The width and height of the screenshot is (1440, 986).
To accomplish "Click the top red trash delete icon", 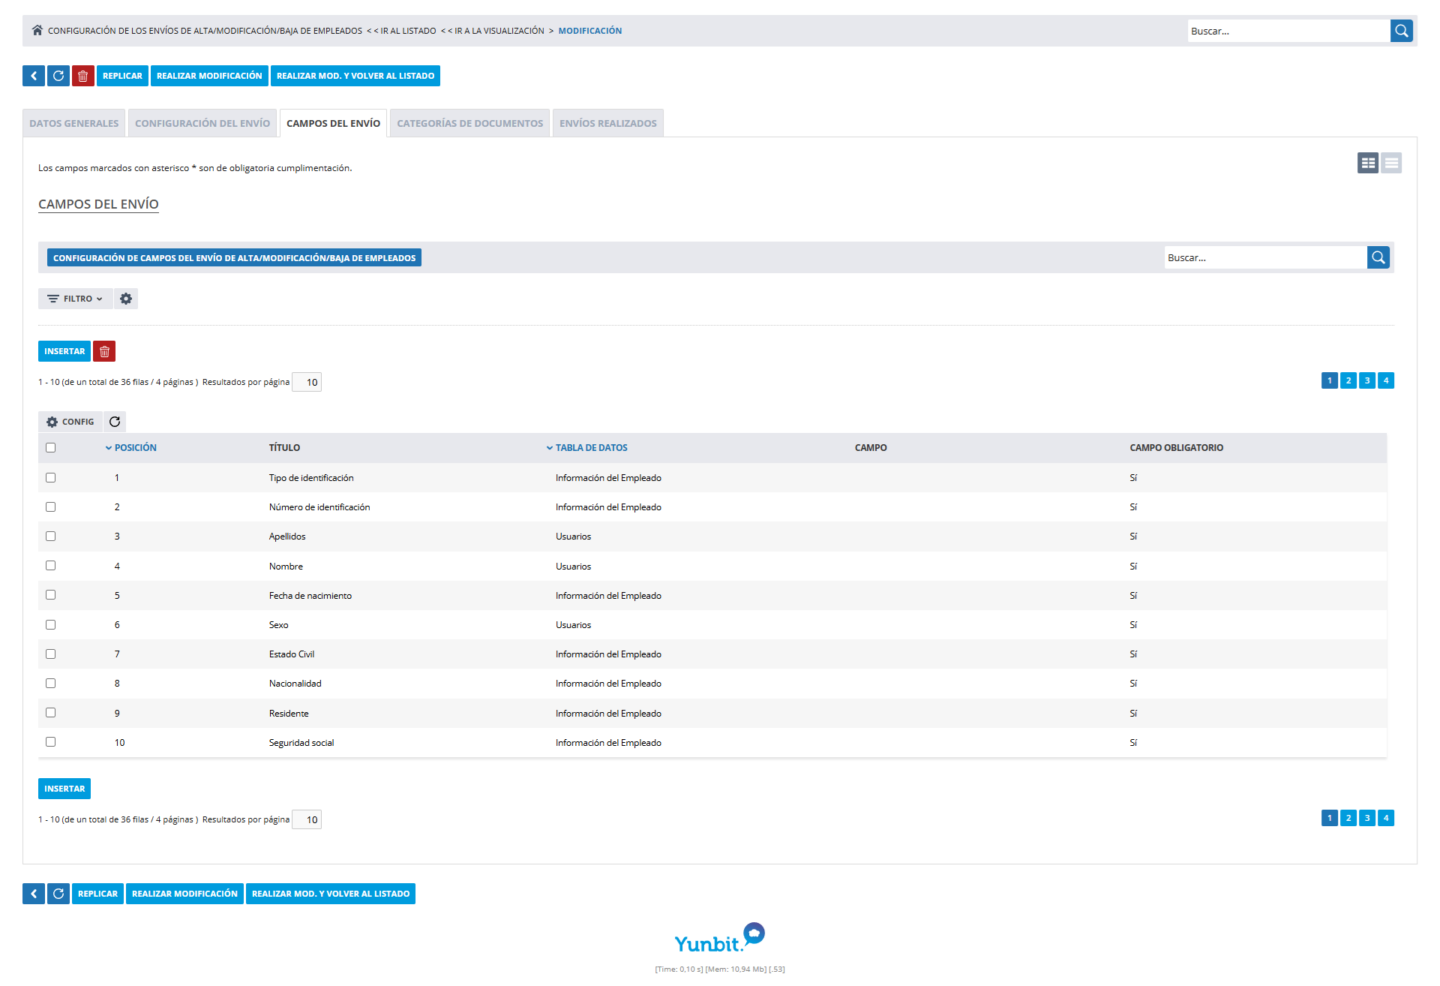I will pos(83,76).
